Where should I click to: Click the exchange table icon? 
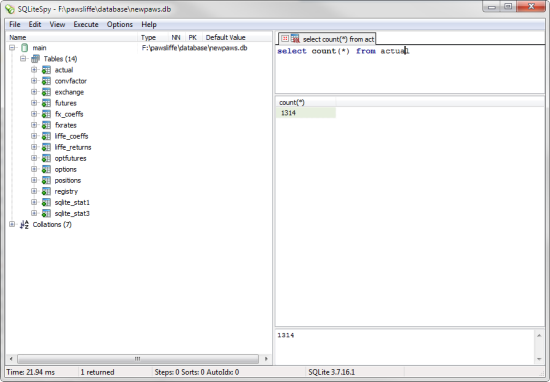tap(46, 92)
